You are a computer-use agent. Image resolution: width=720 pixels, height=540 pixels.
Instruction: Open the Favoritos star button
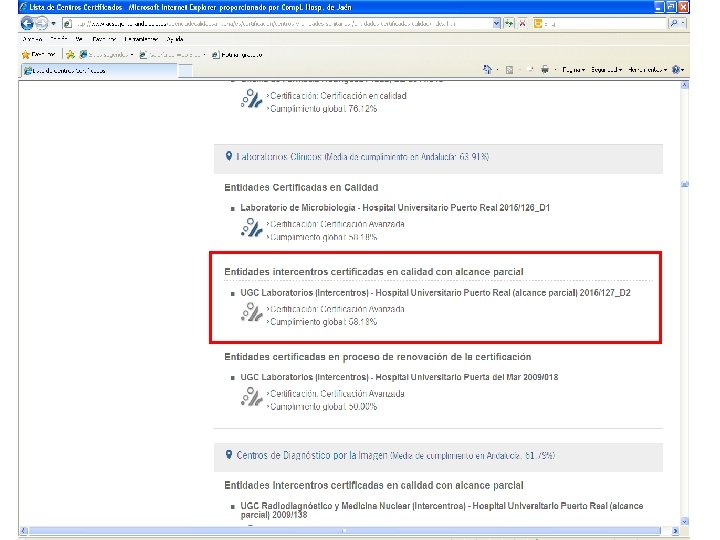[x=39, y=55]
